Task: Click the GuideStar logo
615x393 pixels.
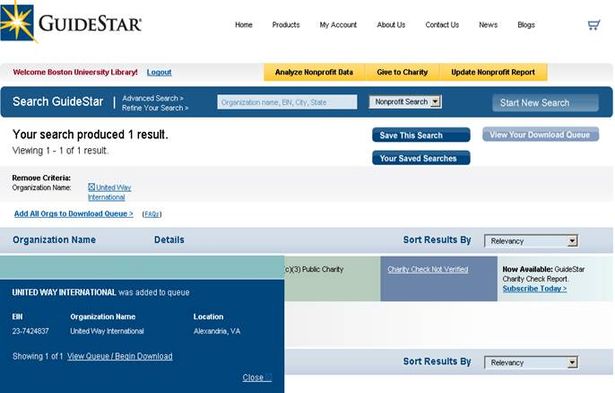Action: coord(71,22)
